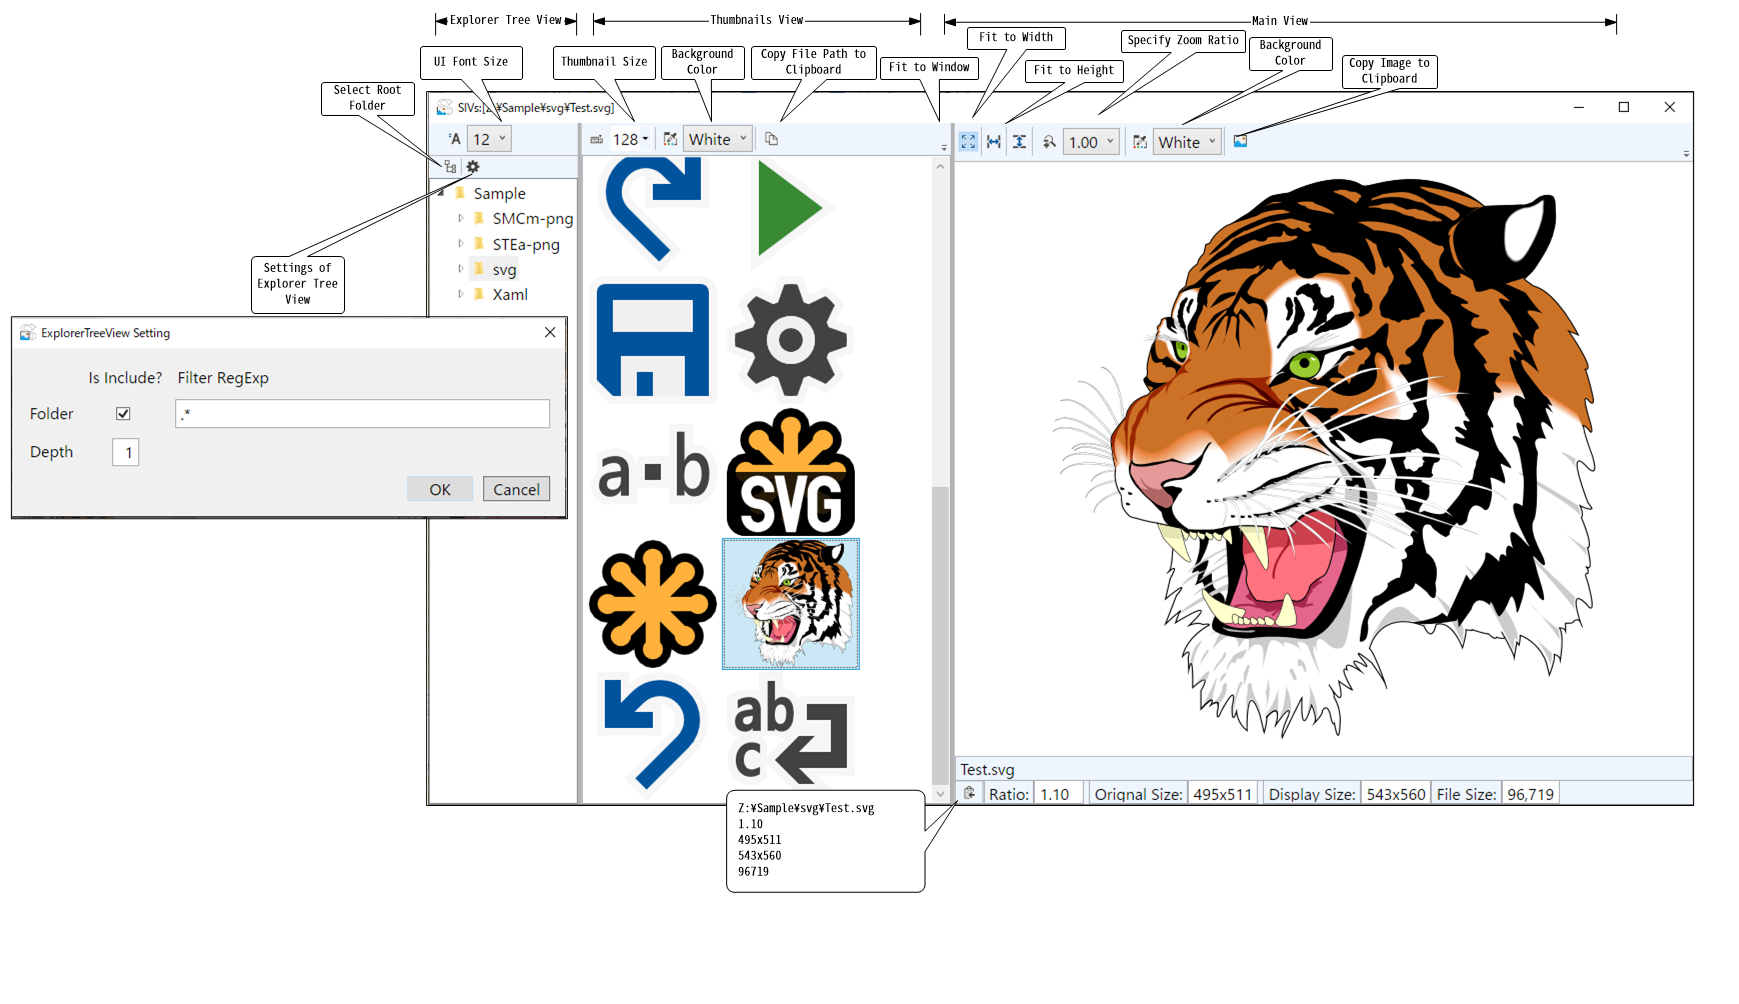Select the blue floppy disk thumbnail

pos(652,340)
